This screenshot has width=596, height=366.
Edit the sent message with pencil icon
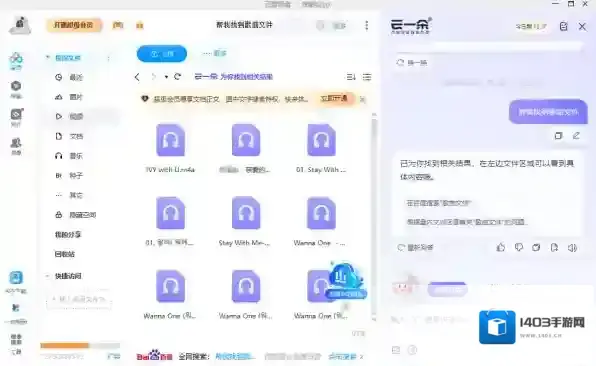[x=576, y=135]
